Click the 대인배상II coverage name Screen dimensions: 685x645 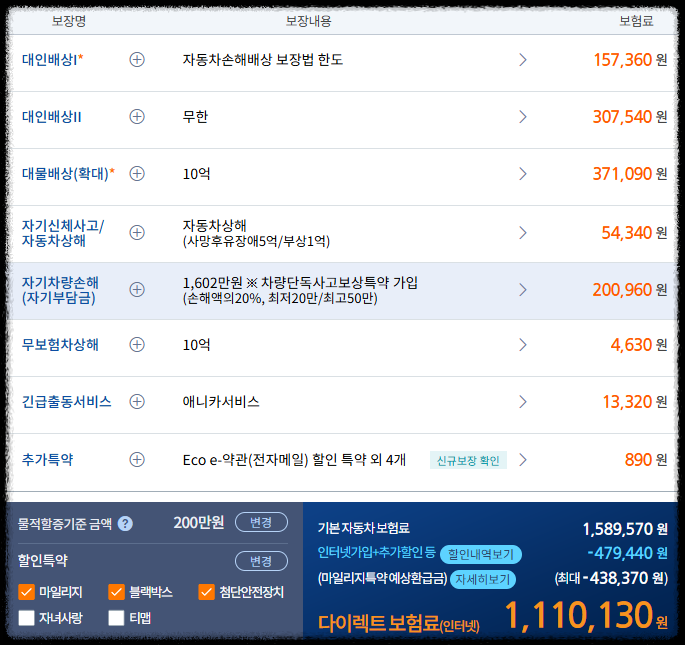point(52,117)
